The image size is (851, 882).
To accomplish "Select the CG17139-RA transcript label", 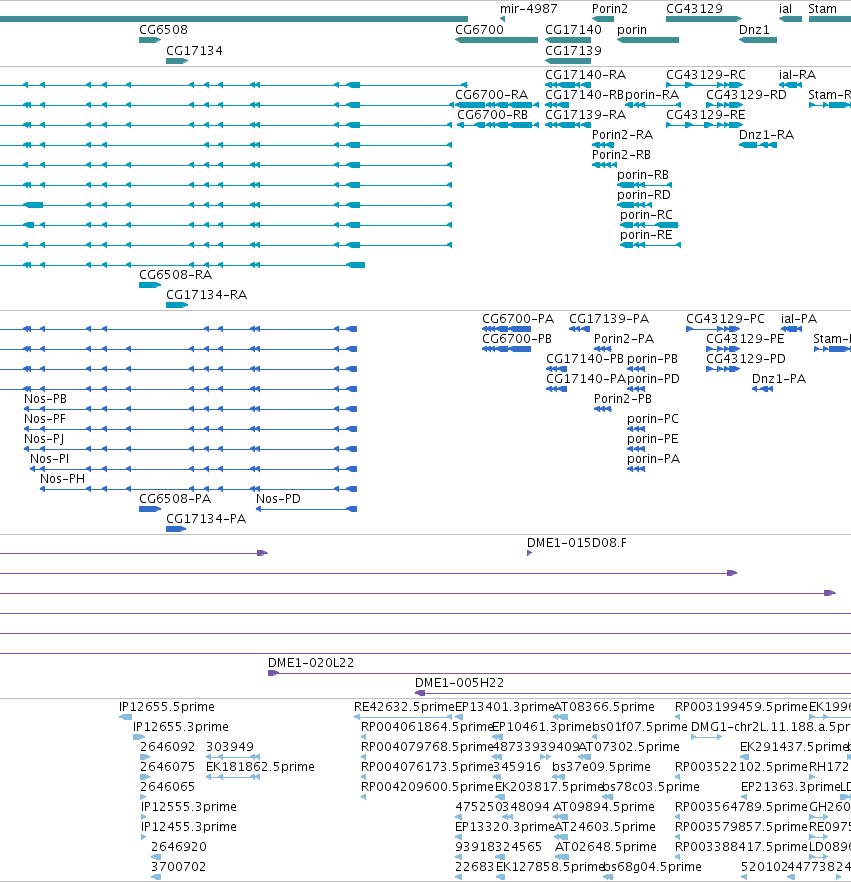I will point(586,115).
